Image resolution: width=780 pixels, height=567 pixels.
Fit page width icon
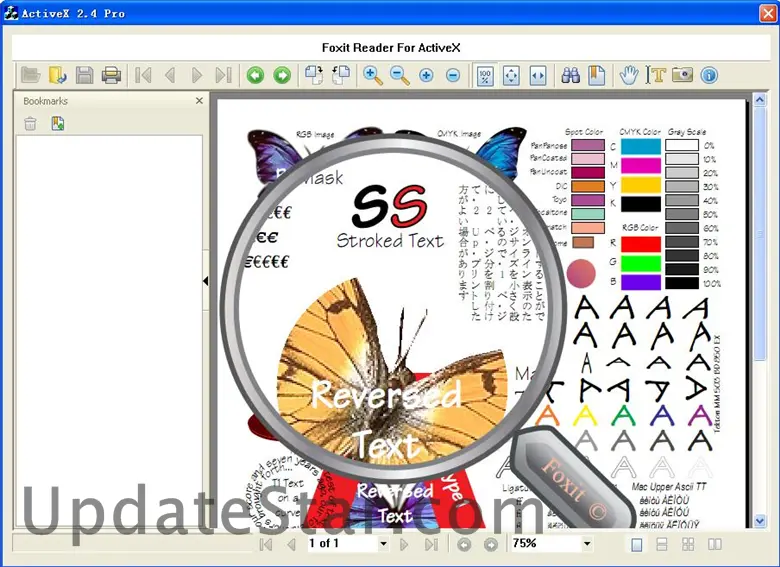(538, 76)
